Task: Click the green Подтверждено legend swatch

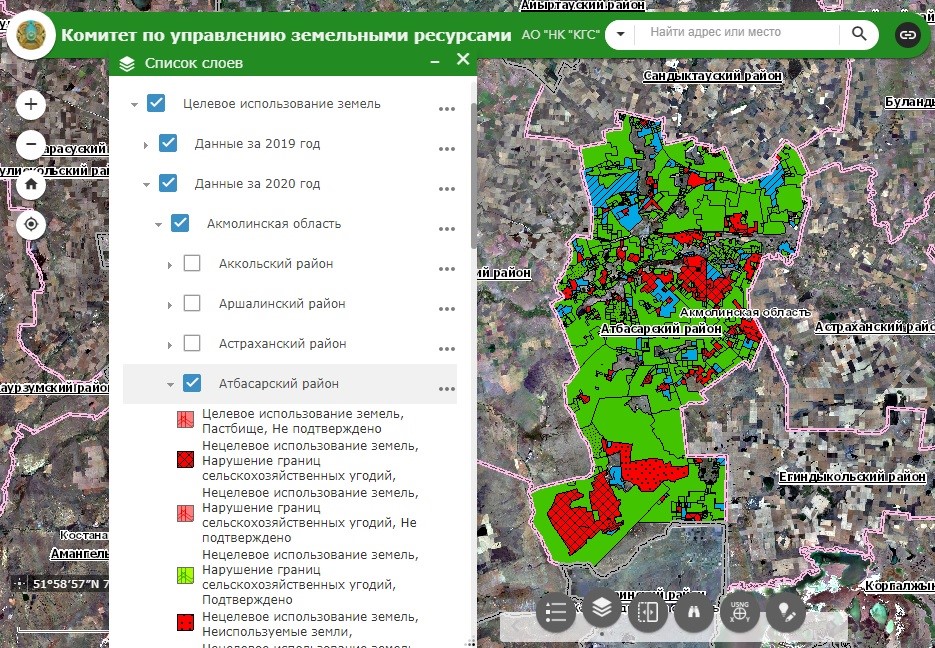Action: [x=185, y=576]
